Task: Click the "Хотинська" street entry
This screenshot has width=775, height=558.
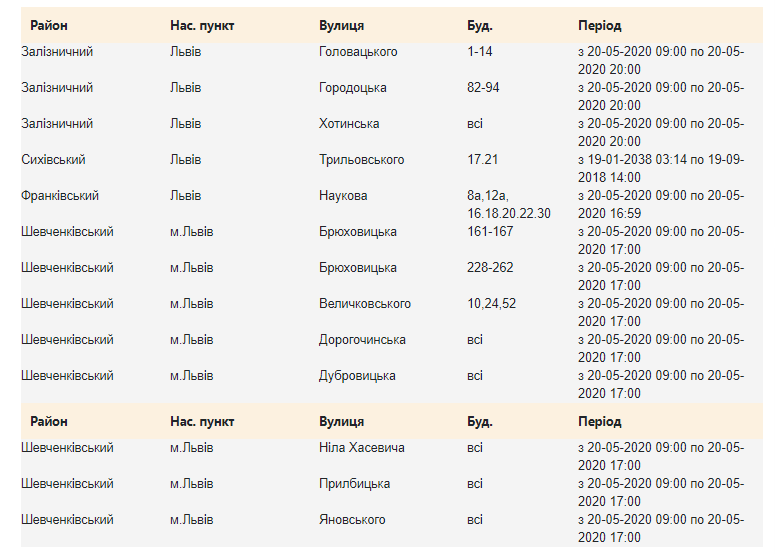Action: pos(349,124)
